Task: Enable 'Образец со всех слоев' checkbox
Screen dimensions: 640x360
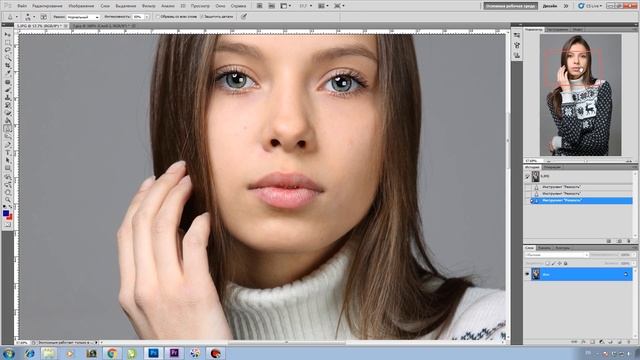Action: tap(158, 17)
